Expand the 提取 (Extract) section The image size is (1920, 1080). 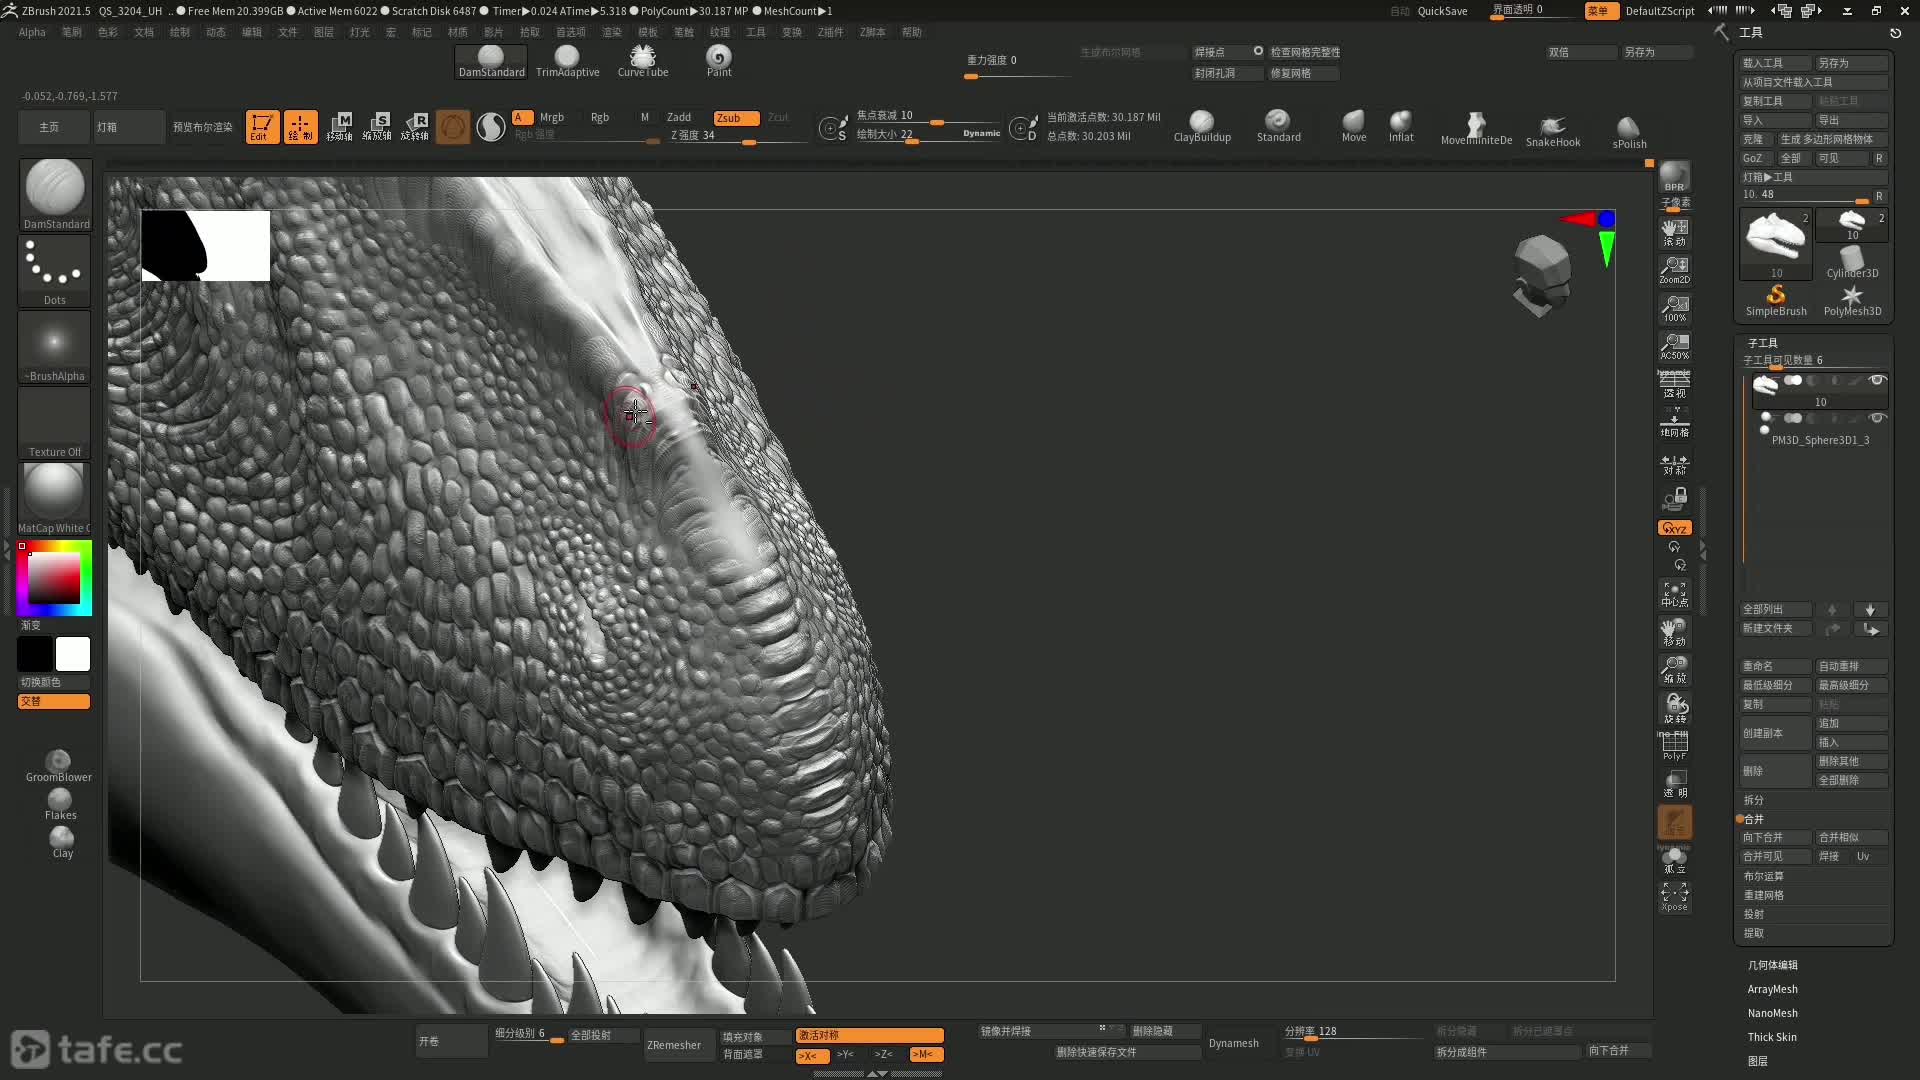pos(1754,933)
